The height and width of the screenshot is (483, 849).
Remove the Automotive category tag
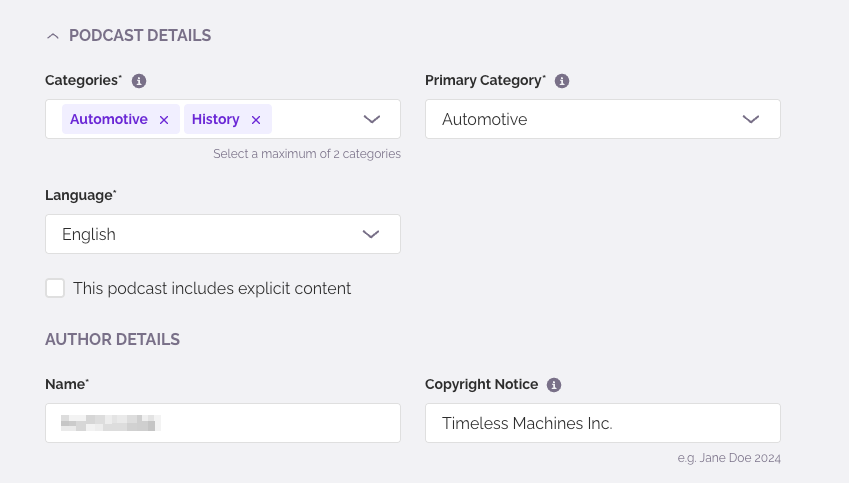(x=164, y=120)
